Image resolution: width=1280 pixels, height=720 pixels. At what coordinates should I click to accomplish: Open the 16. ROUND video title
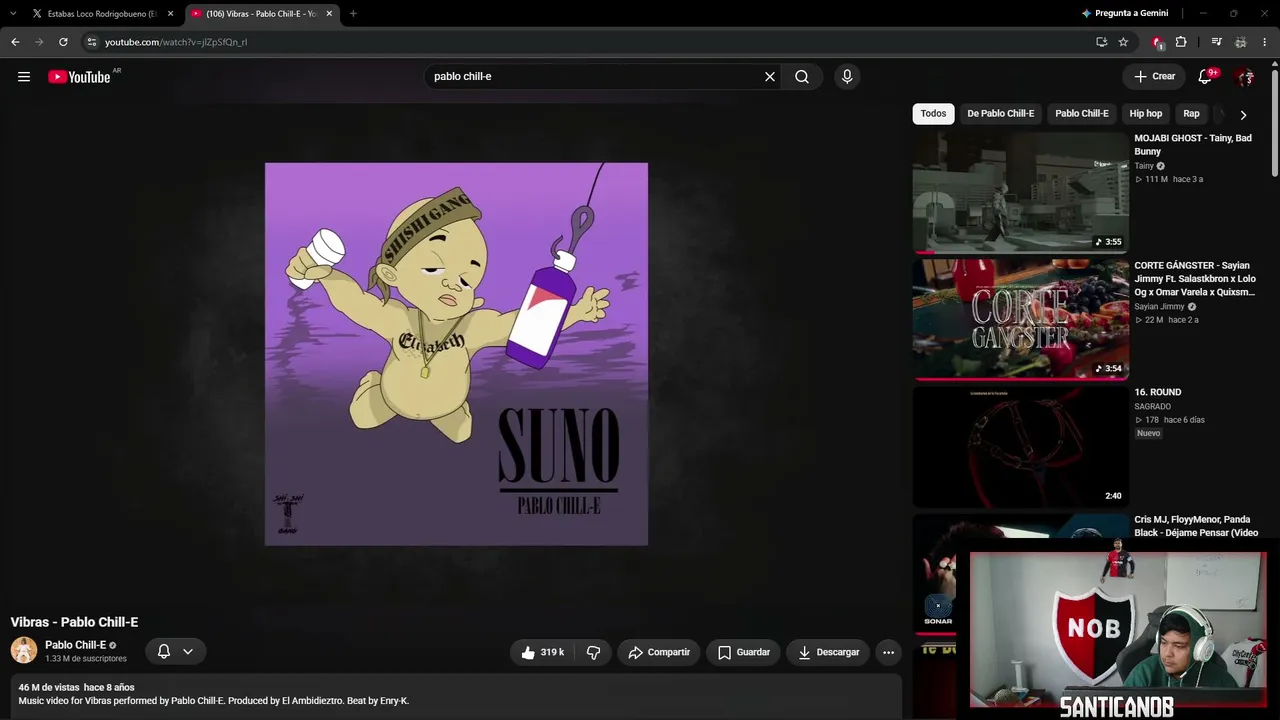click(1158, 392)
